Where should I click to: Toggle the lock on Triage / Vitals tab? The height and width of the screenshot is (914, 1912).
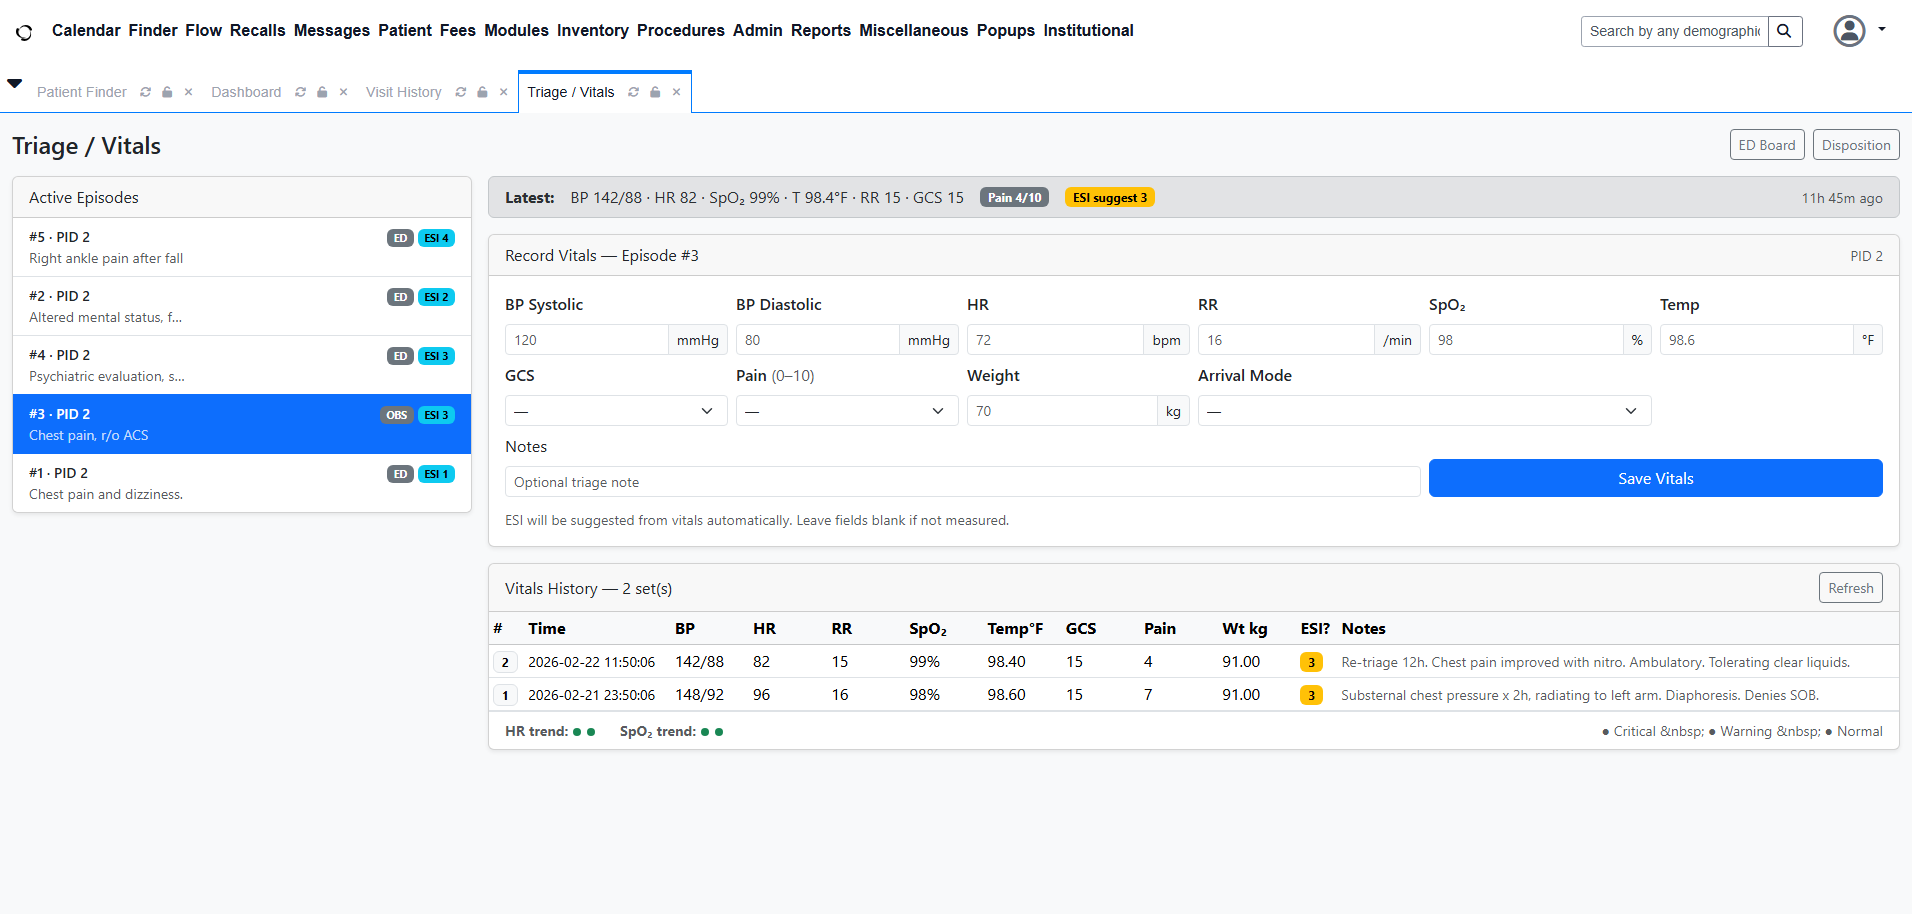coord(655,92)
